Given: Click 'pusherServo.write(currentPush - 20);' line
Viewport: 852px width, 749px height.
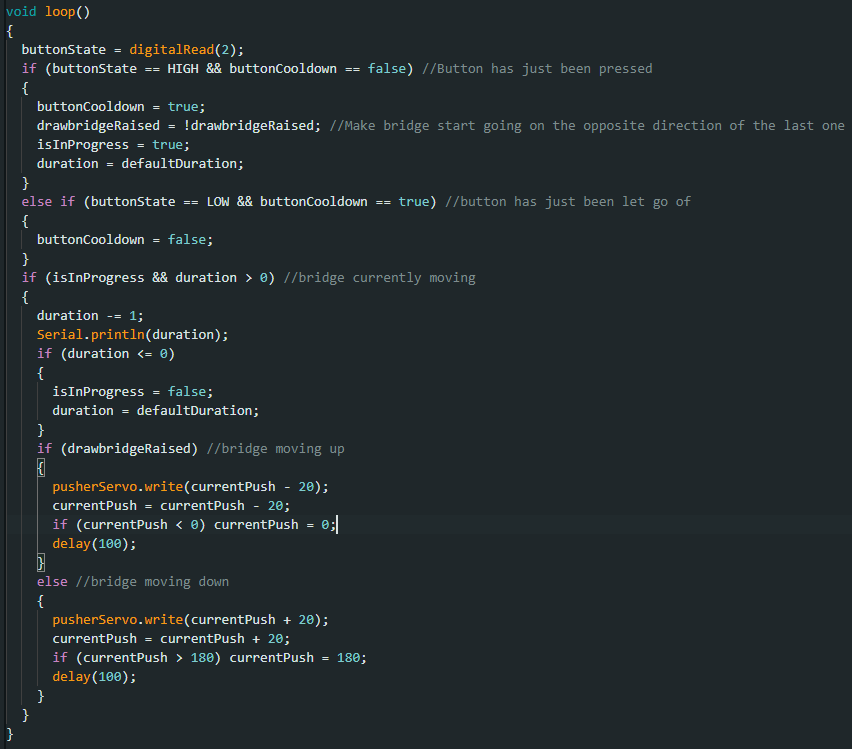Looking at the screenshot, I should pyautogui.click(x=190, y=486).
